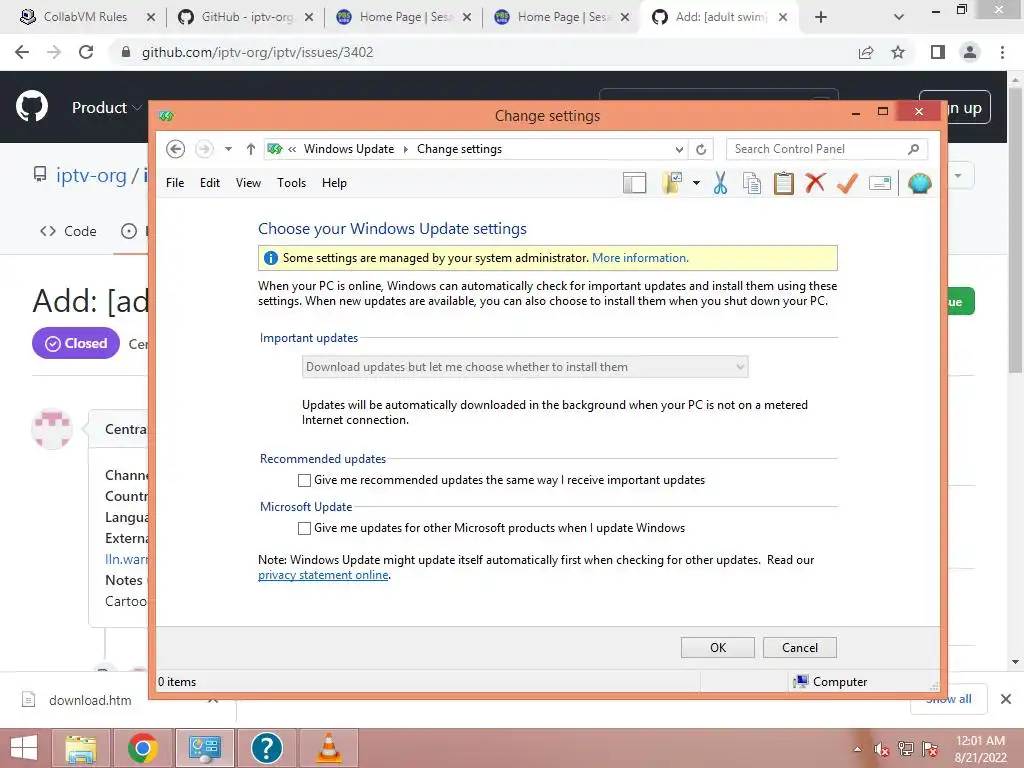Image resolution: width=1024 pixels, height=768 pixels.
Task: Open a new Chrome tab
Action: (x=821, y=17)
